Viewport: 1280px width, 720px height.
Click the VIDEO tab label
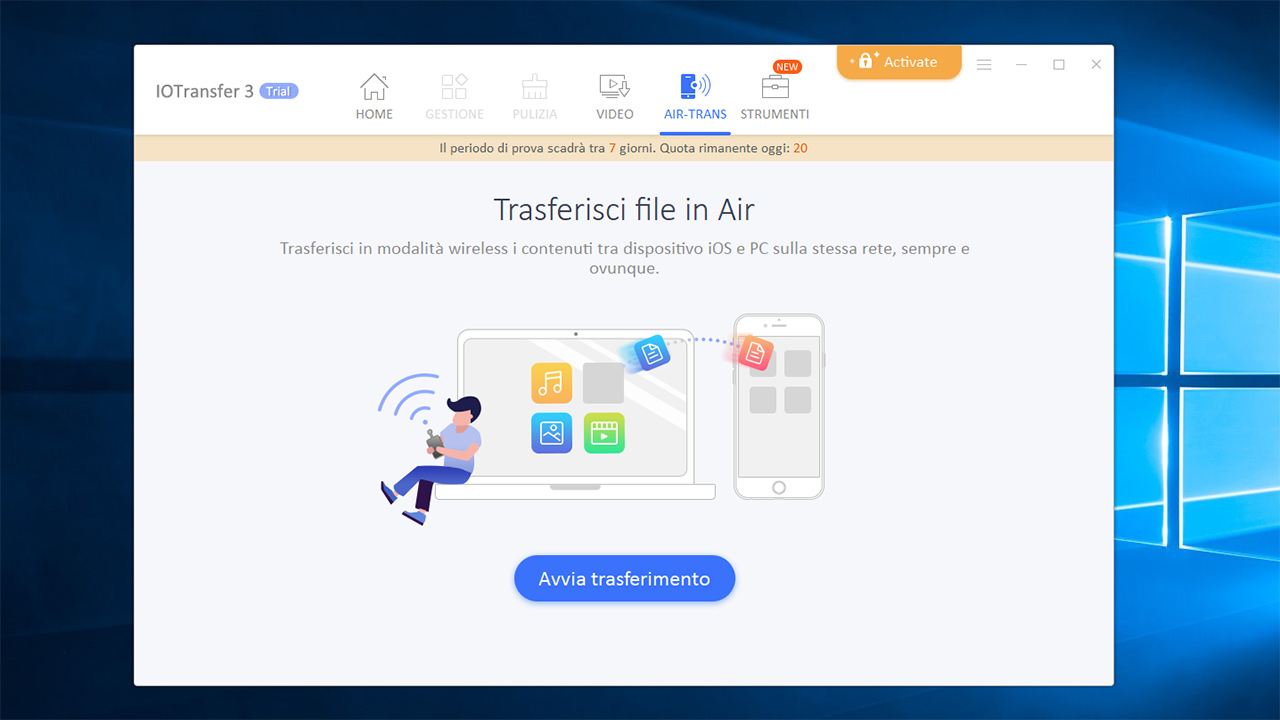(615, 114)
